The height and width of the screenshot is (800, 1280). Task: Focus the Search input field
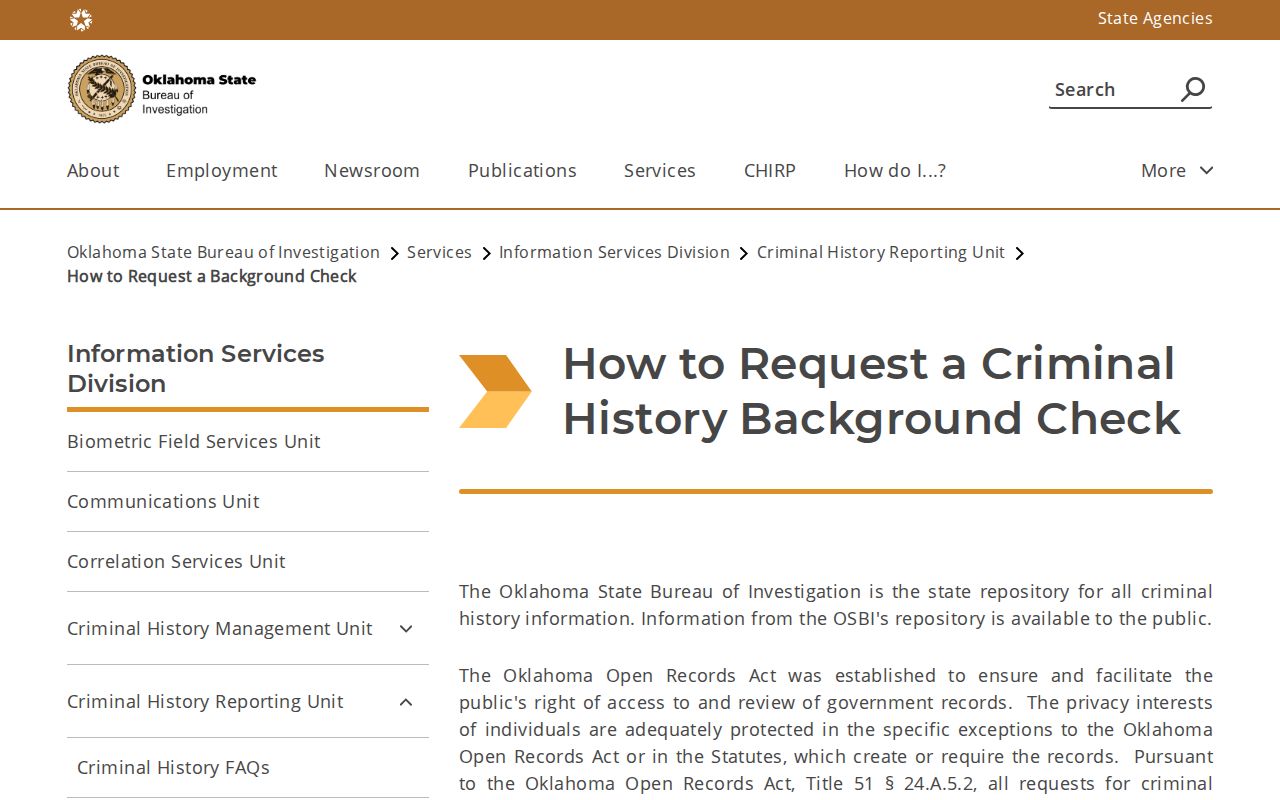(1113, 89)
